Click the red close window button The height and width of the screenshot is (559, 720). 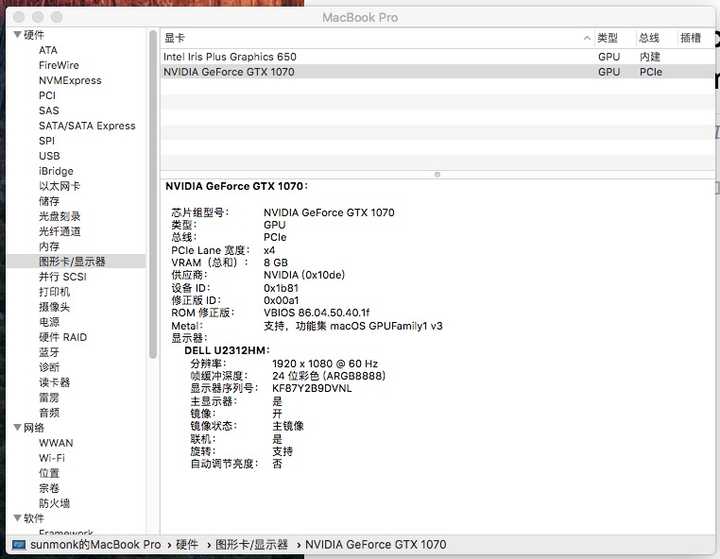(19, 17)
